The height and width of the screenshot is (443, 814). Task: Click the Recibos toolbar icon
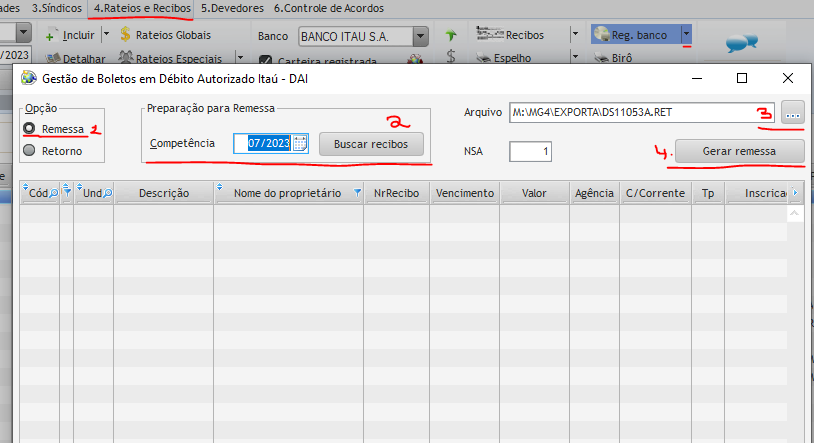click(x=488, y=35)
